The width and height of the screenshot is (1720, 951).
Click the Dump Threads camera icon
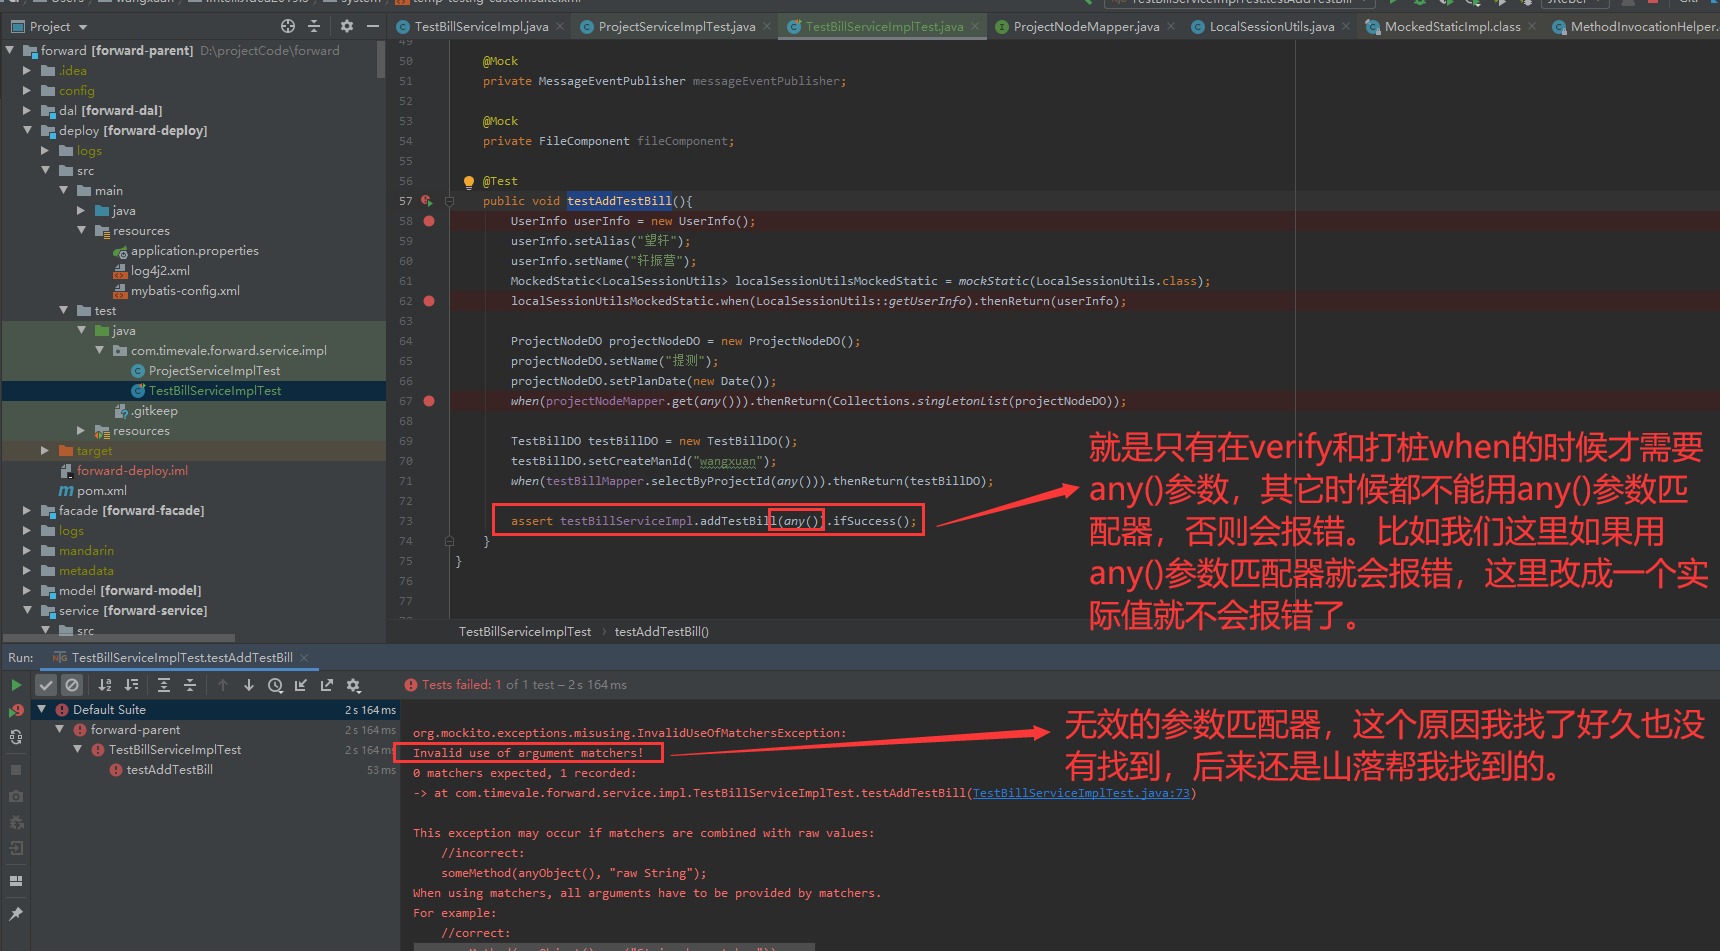coord(16,796)
